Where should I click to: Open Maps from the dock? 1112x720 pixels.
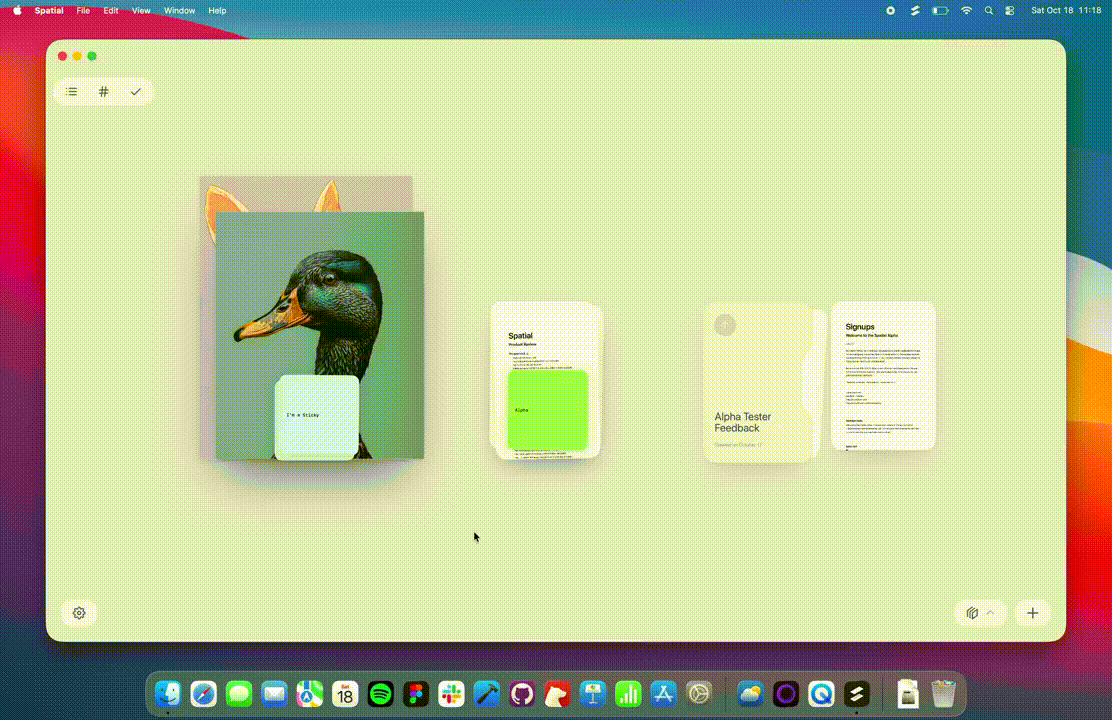click(309, 694)
